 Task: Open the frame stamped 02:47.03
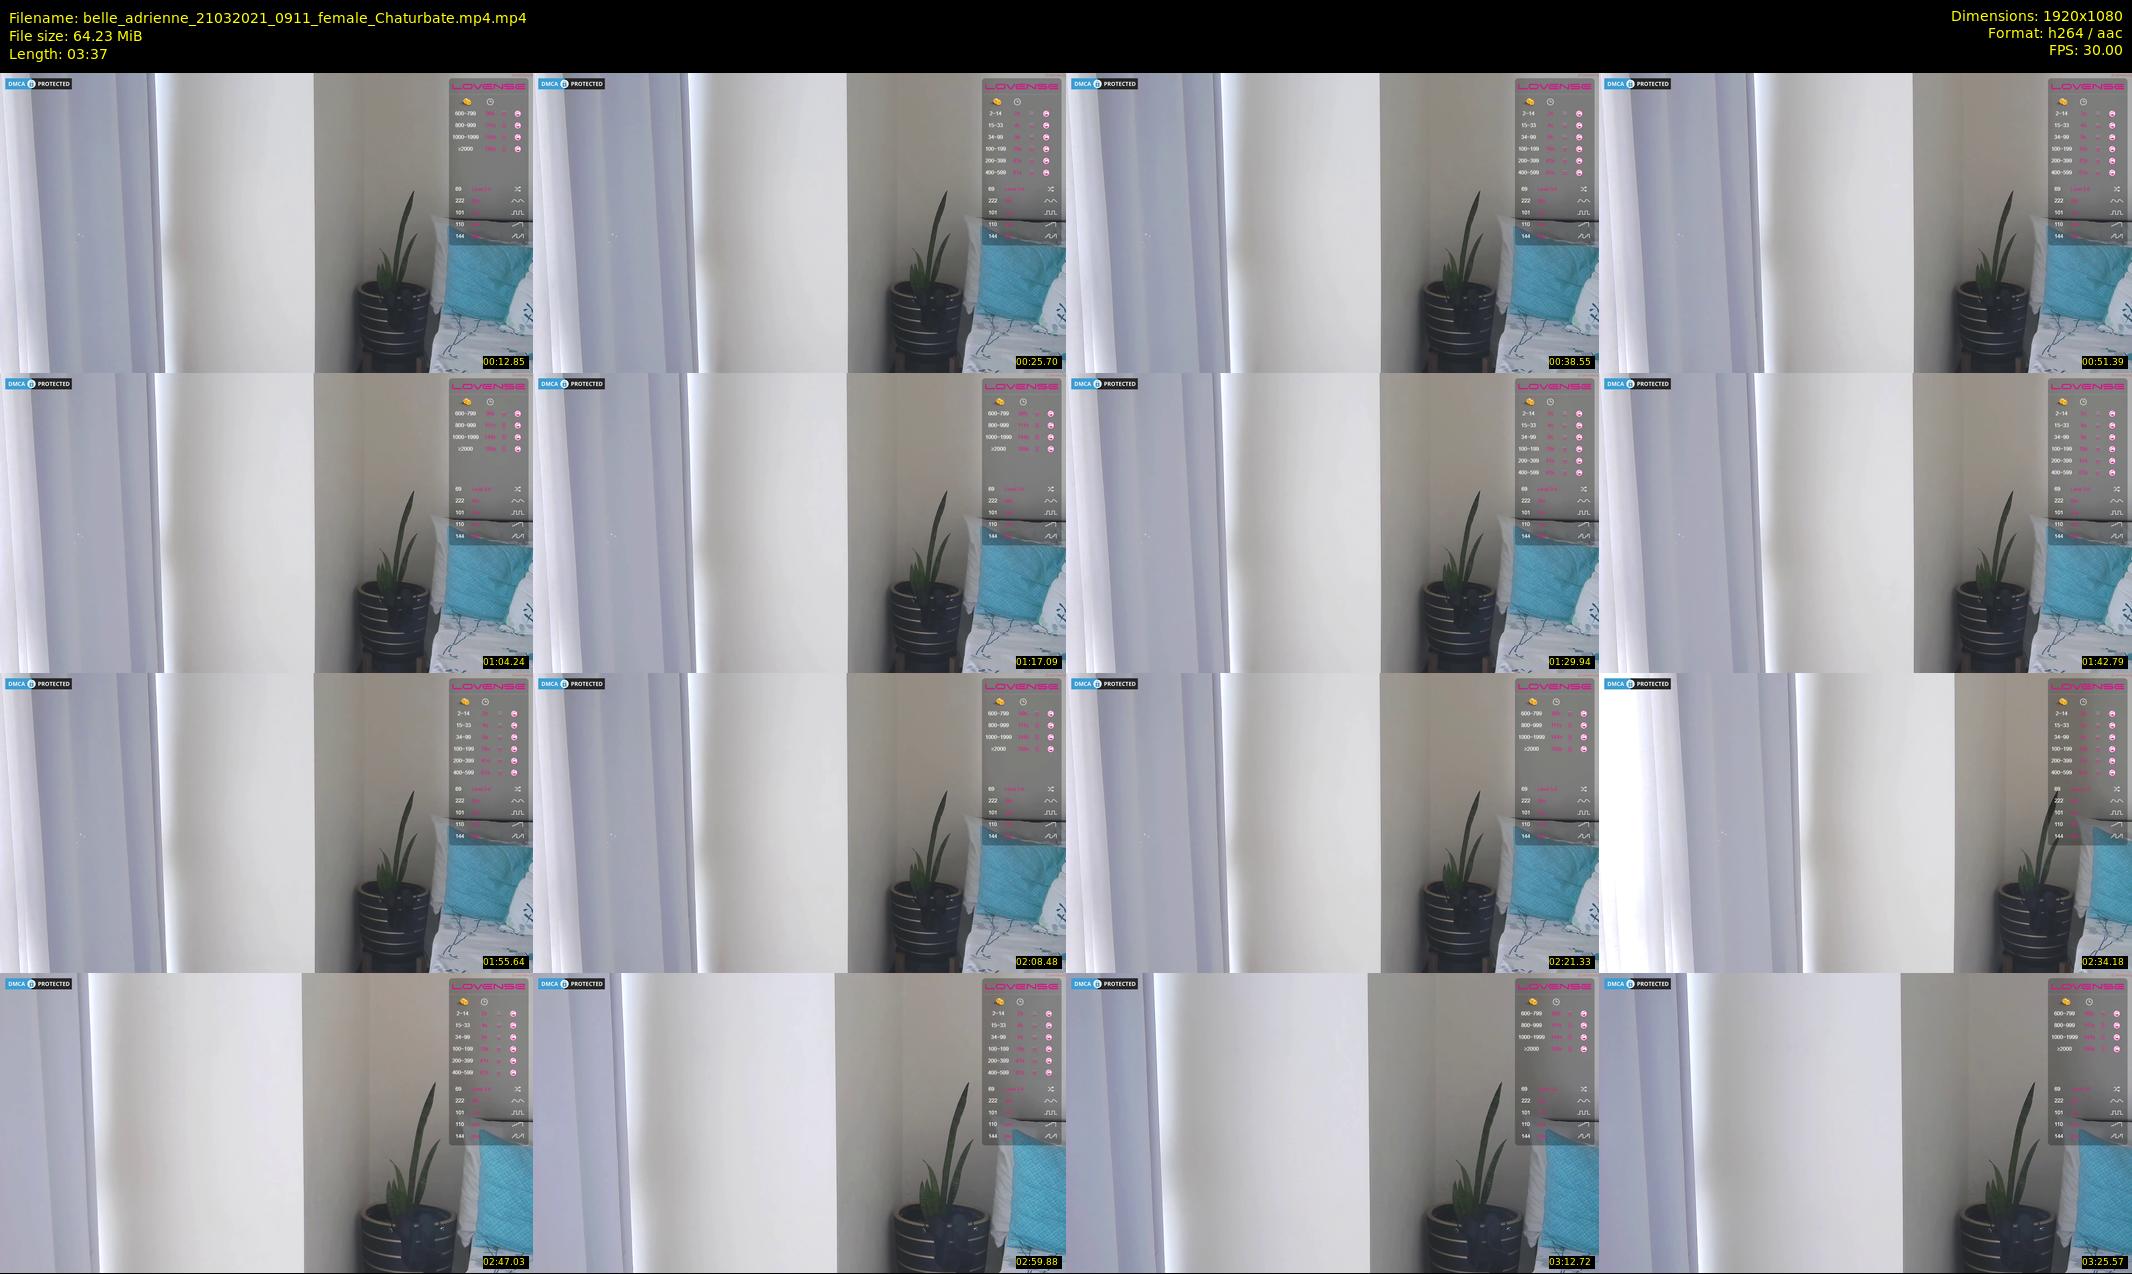266,1123
